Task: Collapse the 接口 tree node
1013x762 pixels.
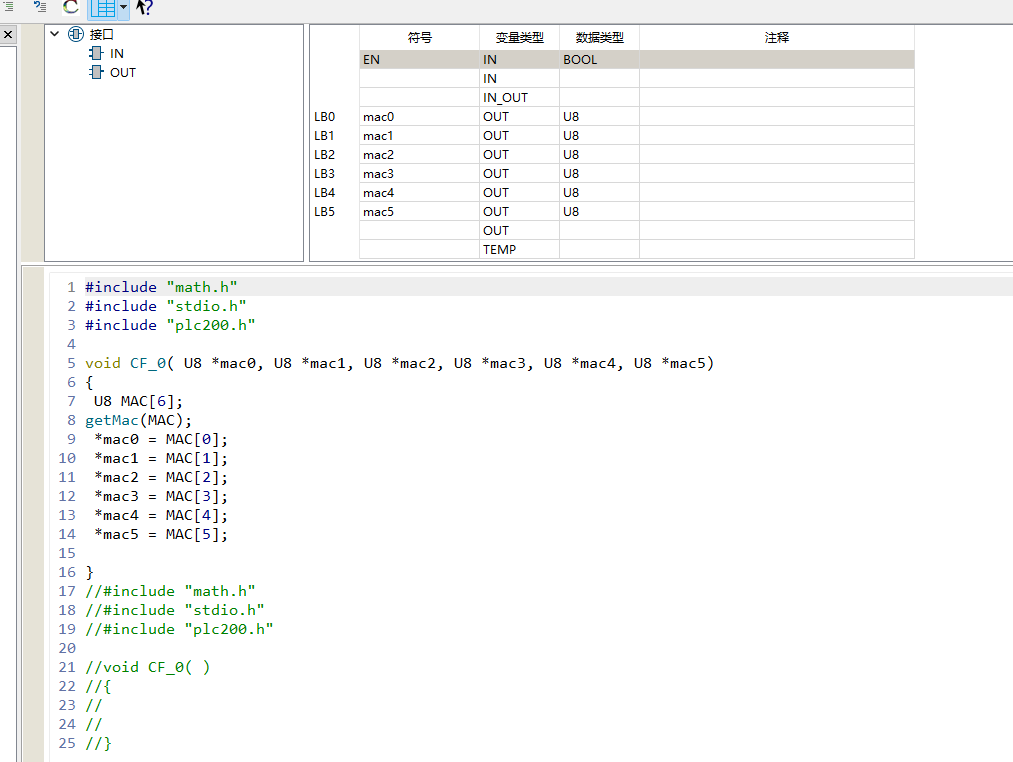Action: [x=55, y=34]
